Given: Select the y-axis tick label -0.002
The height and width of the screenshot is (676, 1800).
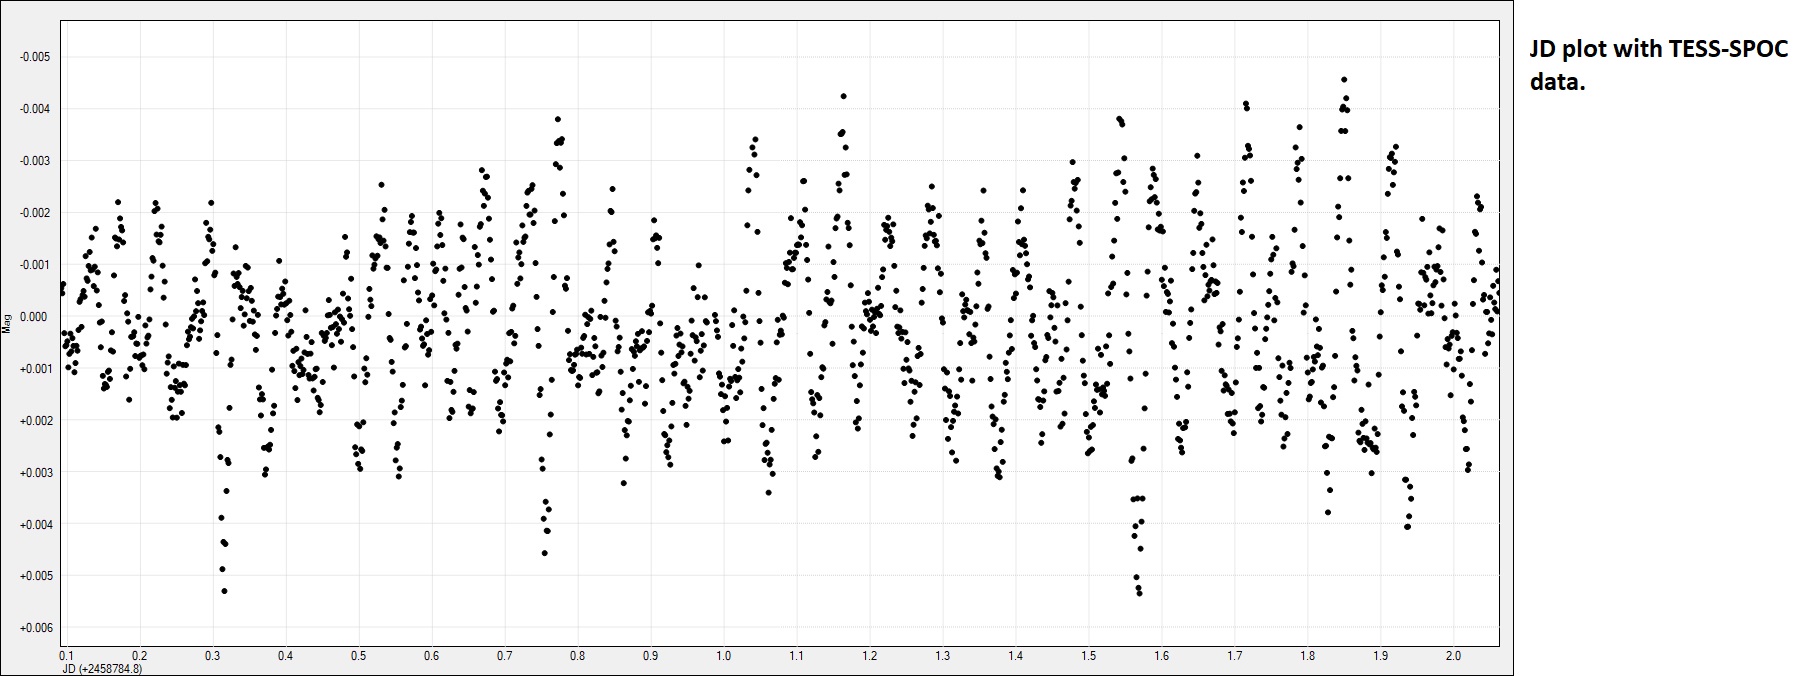Looking at the screenshot, I should [x=34, y=213].
